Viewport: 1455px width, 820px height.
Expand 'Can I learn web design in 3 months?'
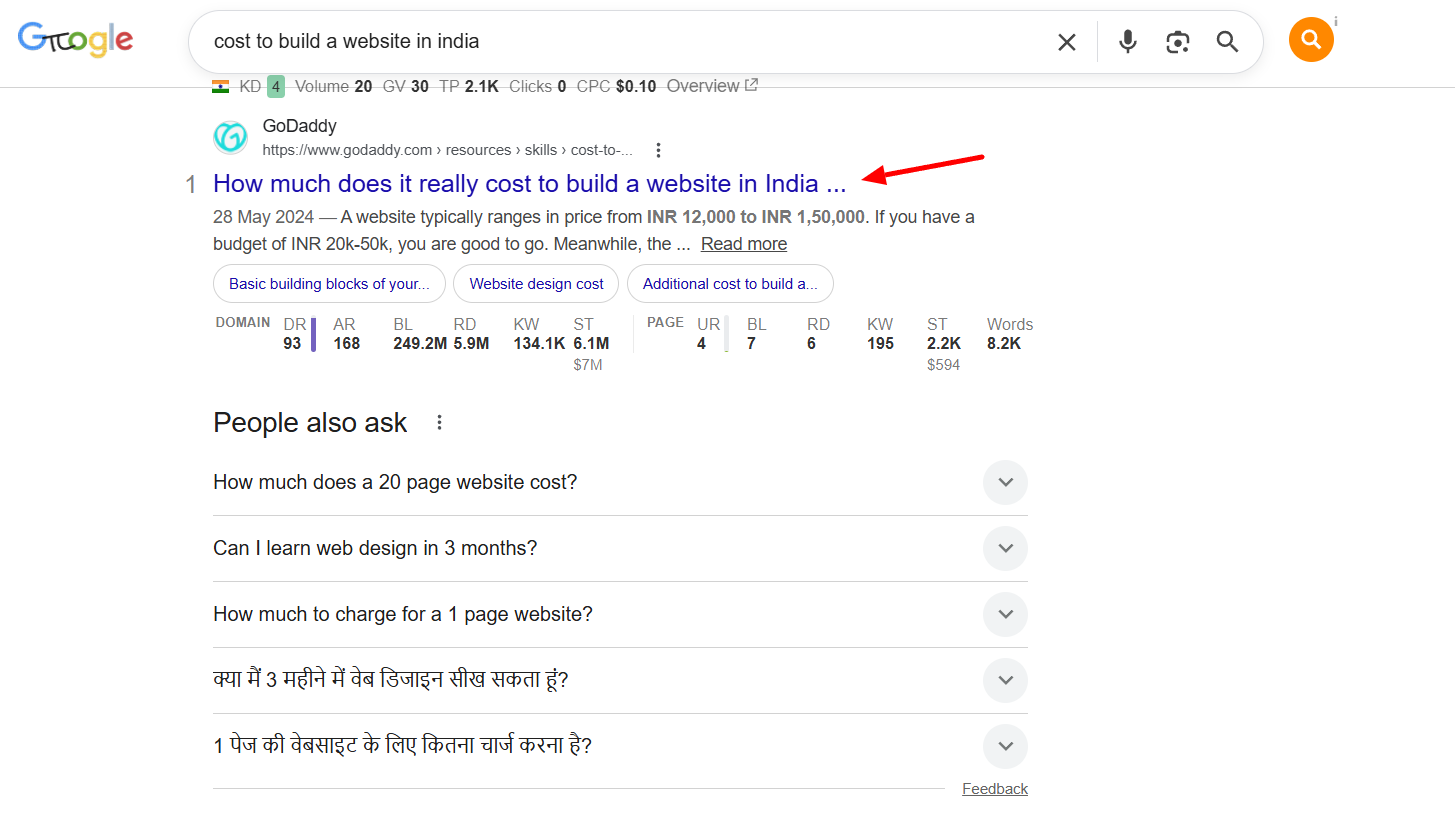pos(1005,548)
